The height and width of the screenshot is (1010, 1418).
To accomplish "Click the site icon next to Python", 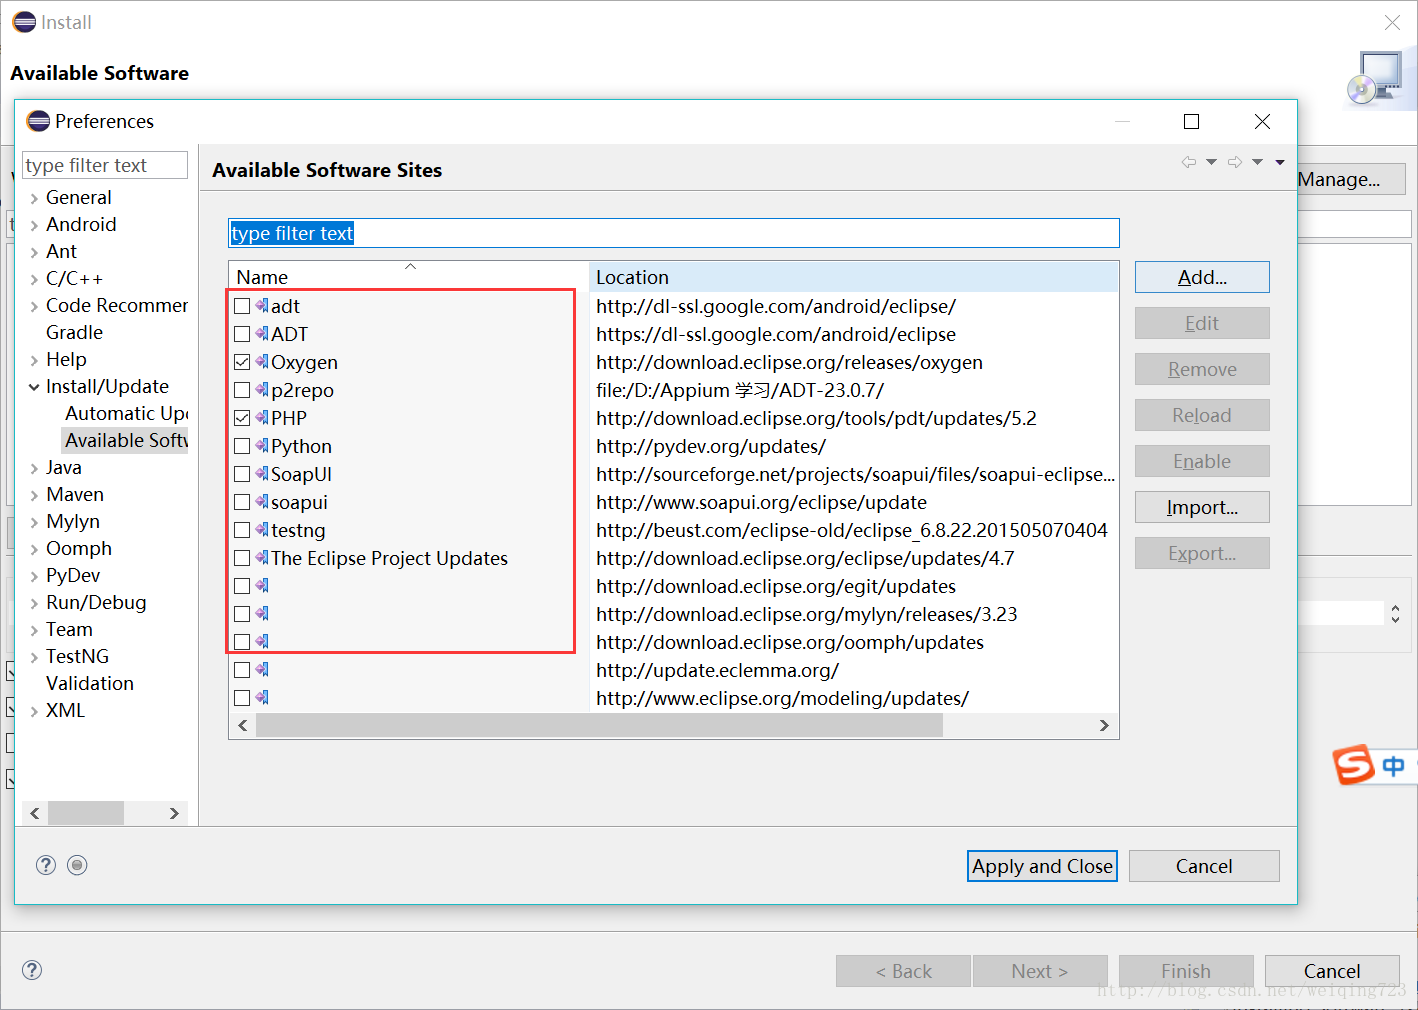I will pyautogui.click(x=262, y=445).
